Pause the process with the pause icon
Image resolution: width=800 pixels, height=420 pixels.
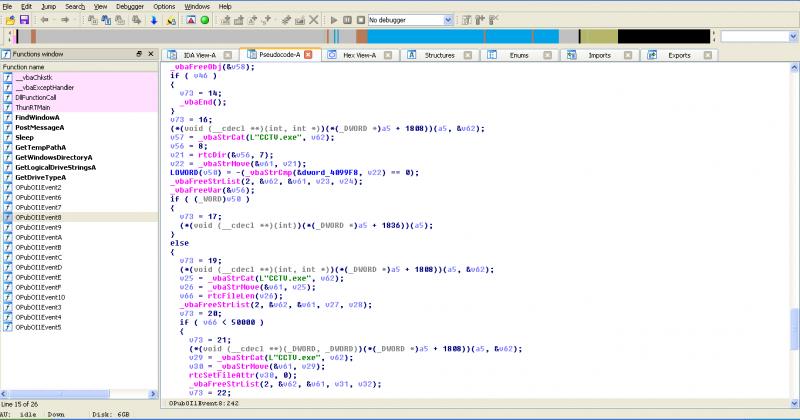(347, 20)
